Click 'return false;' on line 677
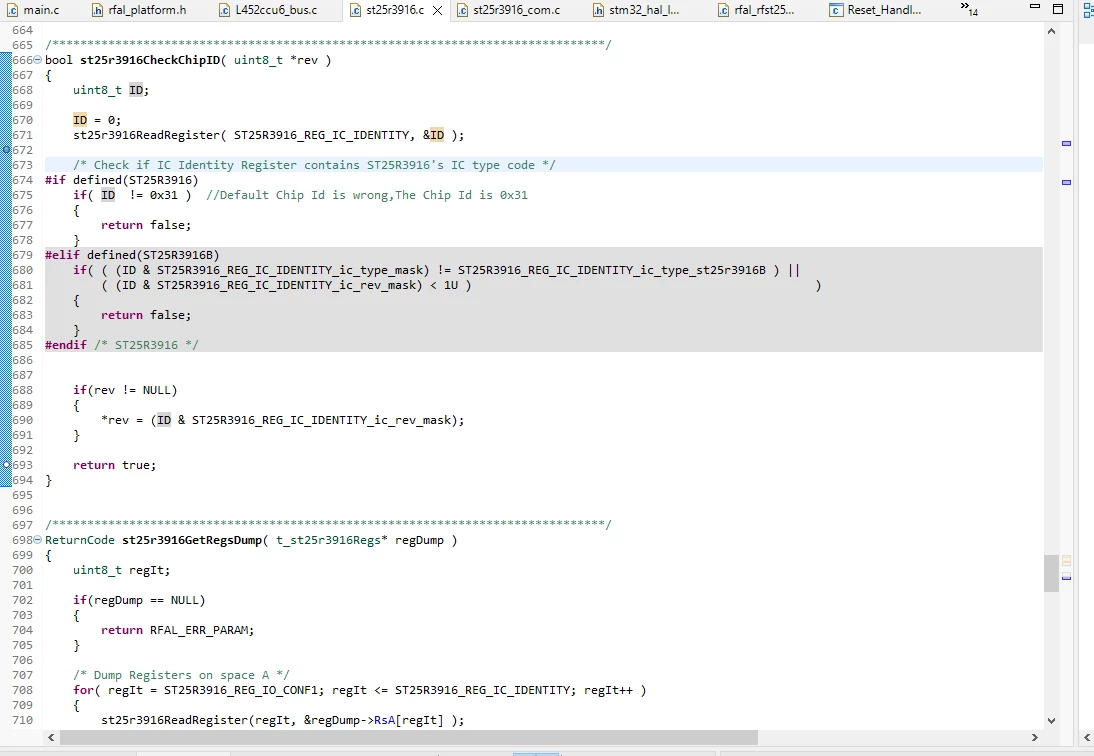This screenshot has width=1094, height=756. [x=146, y=225]
